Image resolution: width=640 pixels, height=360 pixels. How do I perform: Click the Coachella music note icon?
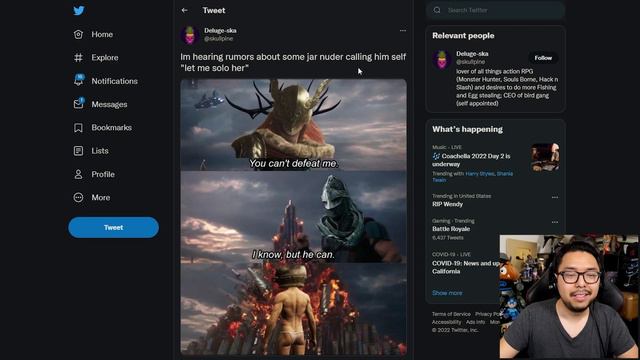[436, 156]
